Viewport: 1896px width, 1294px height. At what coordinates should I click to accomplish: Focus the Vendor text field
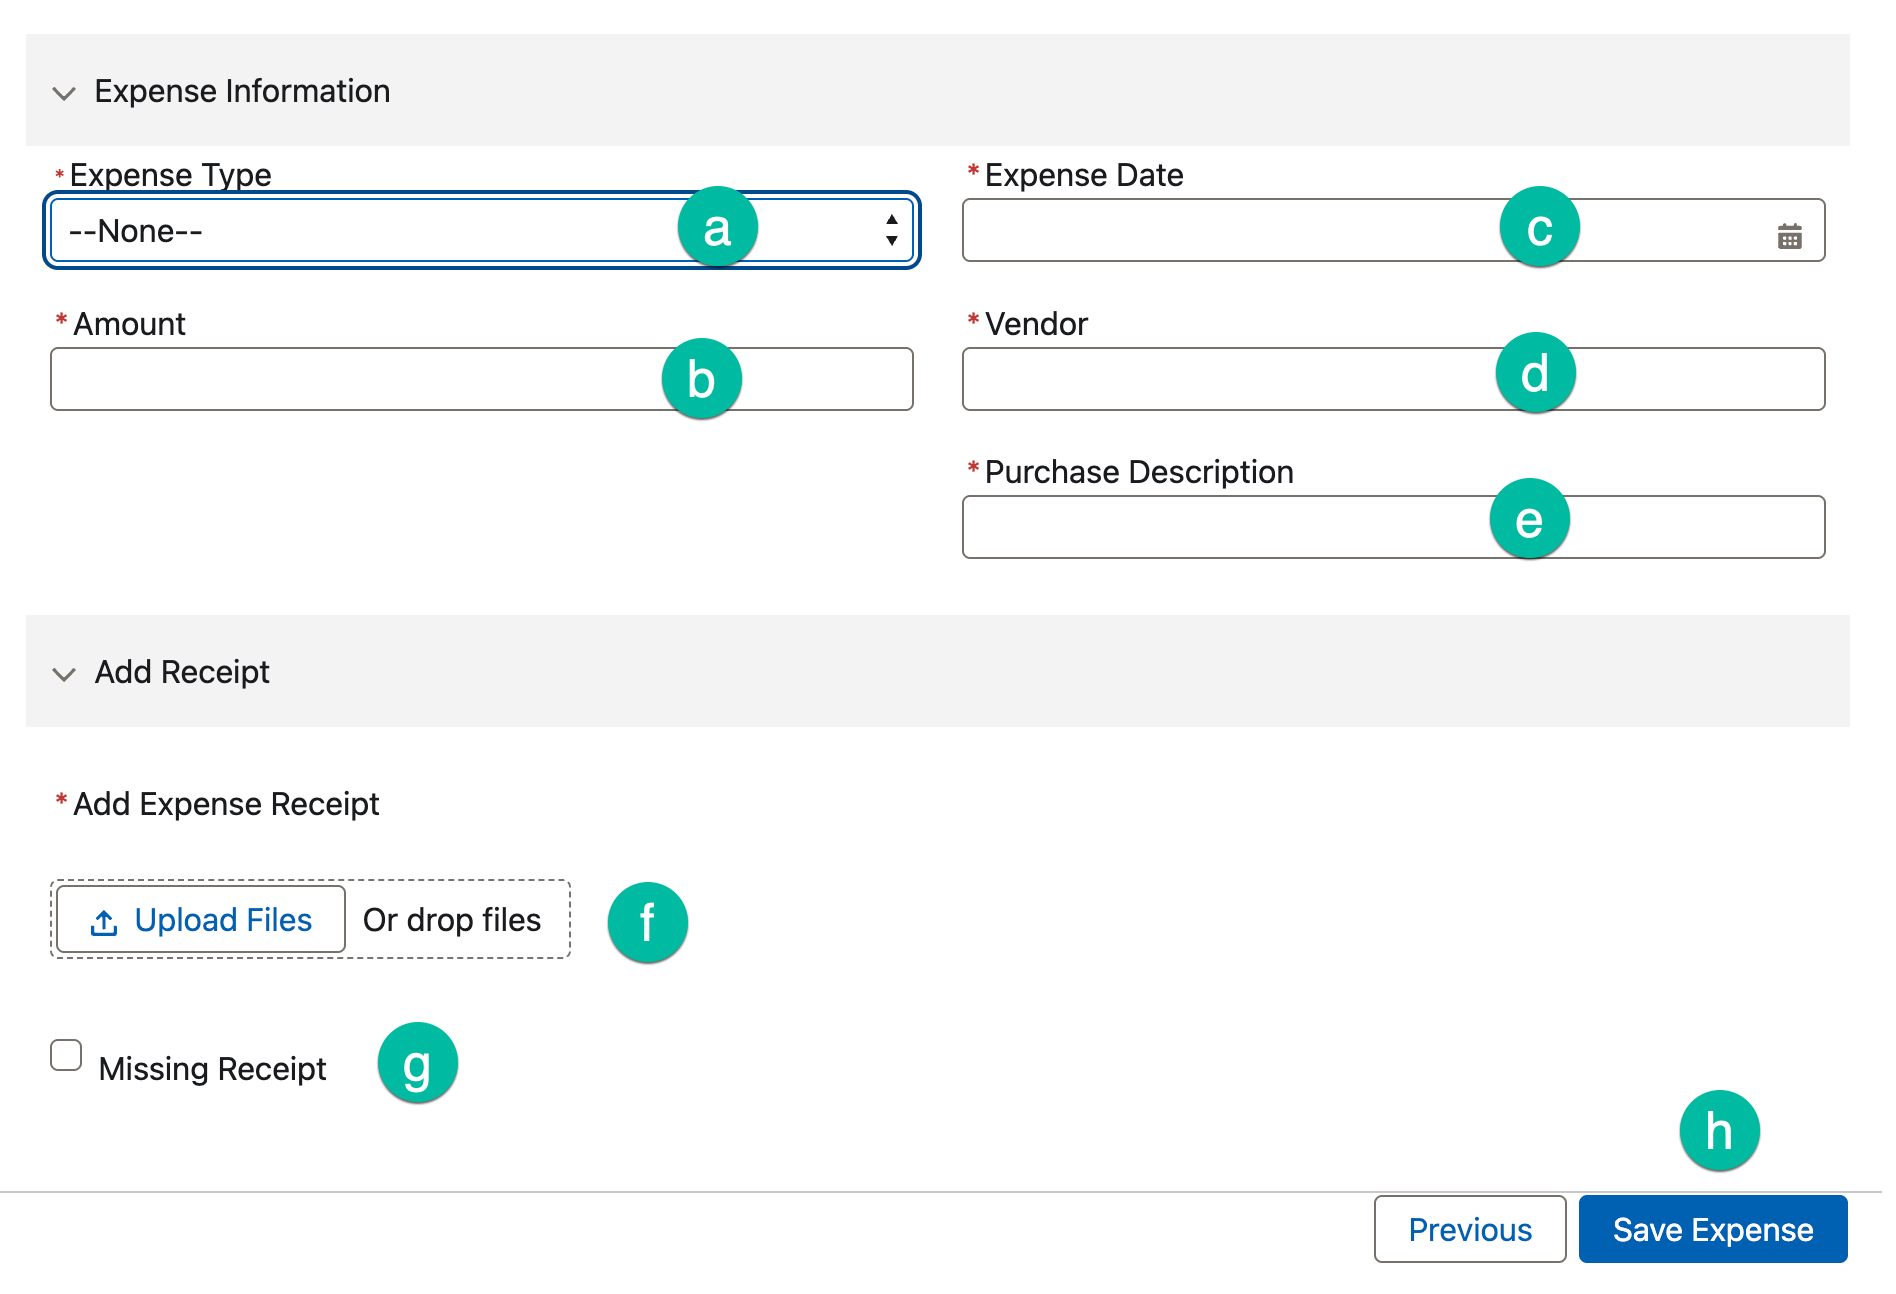coord(1220,380)
